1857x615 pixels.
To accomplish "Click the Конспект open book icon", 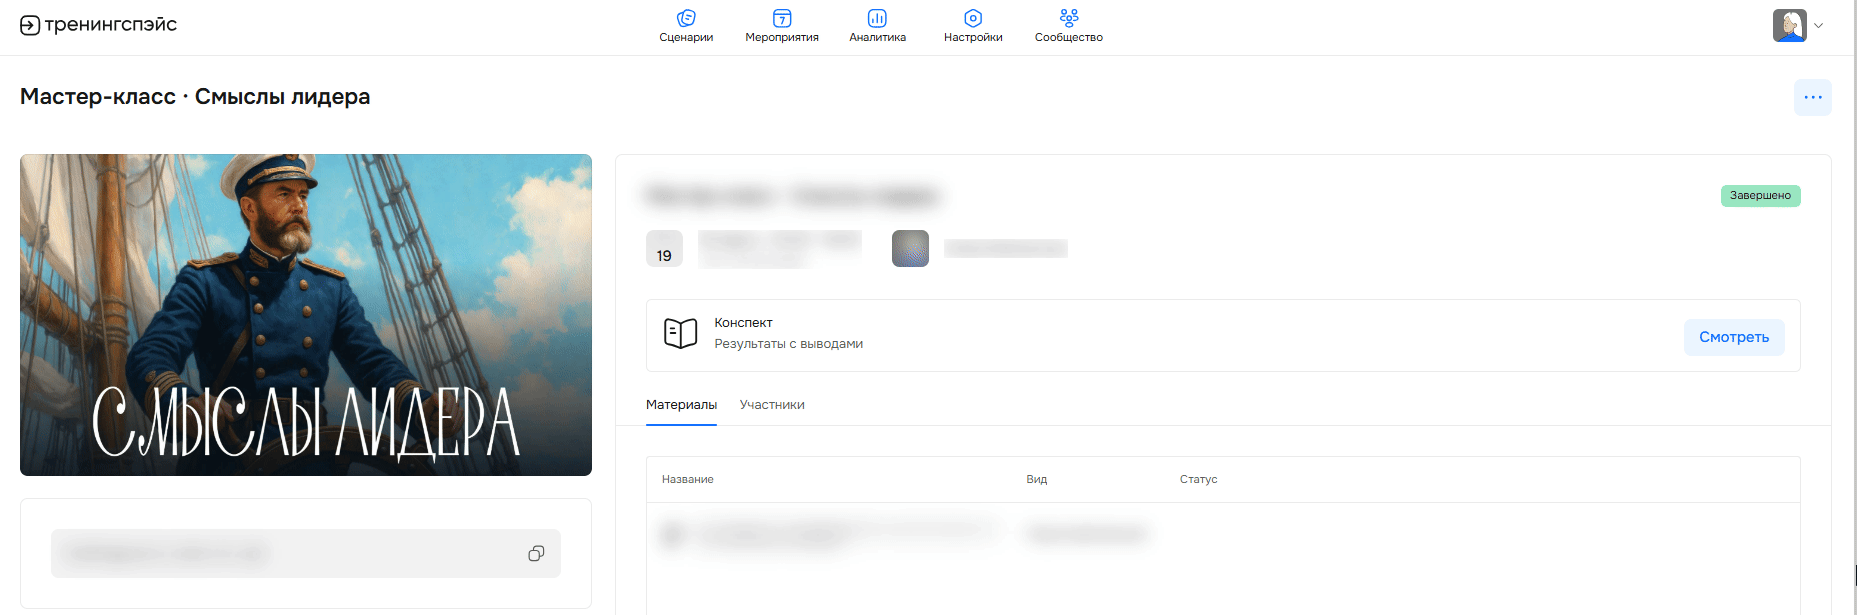I will click(x=680, y=333).
